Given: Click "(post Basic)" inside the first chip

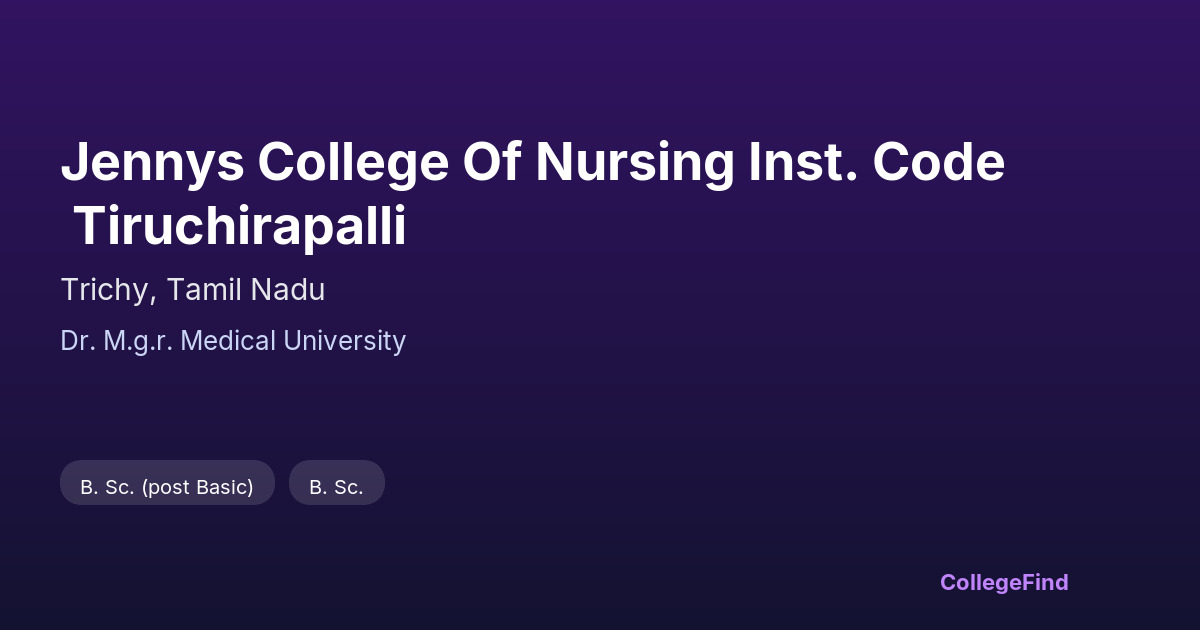Looking at the screenshot, I should [197, 487].
